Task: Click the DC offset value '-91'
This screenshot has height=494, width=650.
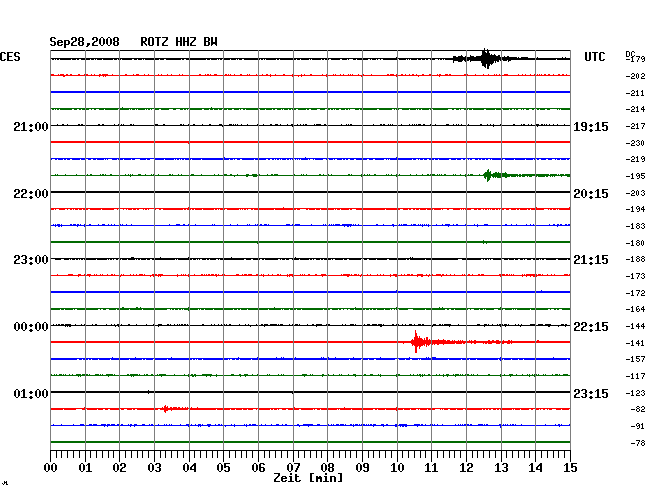Action: tap(638, 426)
